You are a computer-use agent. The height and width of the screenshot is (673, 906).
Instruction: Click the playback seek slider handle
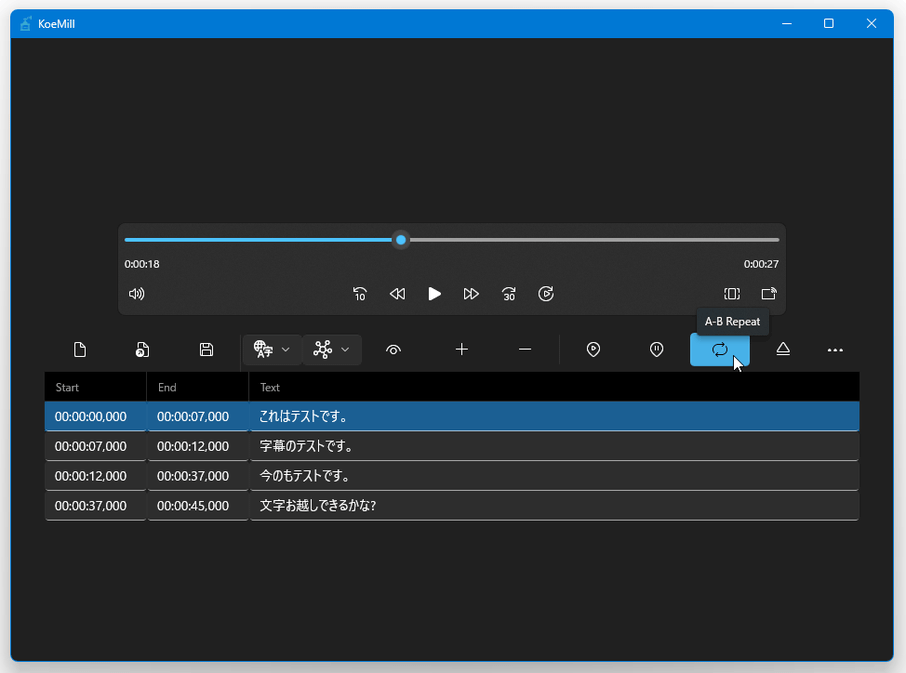tap(401, 240)
